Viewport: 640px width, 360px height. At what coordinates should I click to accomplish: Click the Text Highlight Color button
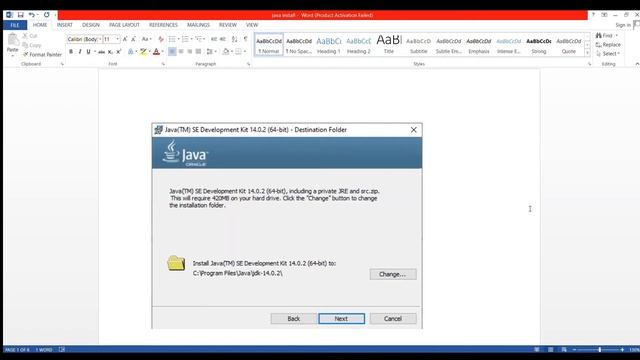point(143,52)
